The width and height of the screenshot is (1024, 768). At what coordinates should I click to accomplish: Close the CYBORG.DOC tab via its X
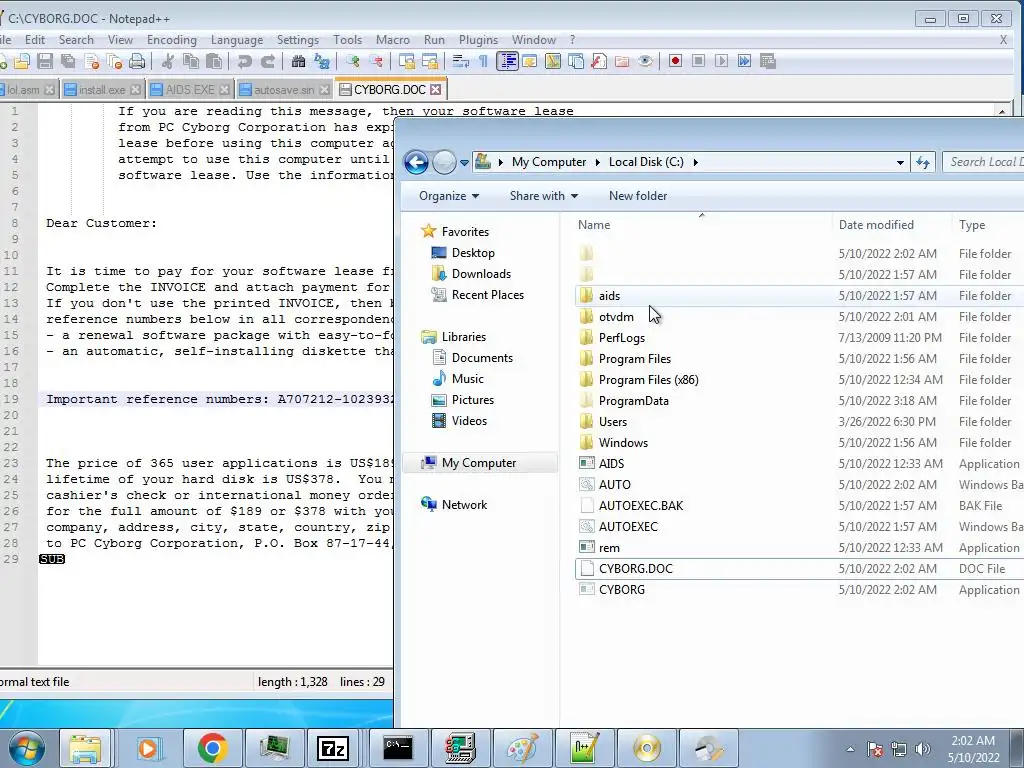[436, 89]
